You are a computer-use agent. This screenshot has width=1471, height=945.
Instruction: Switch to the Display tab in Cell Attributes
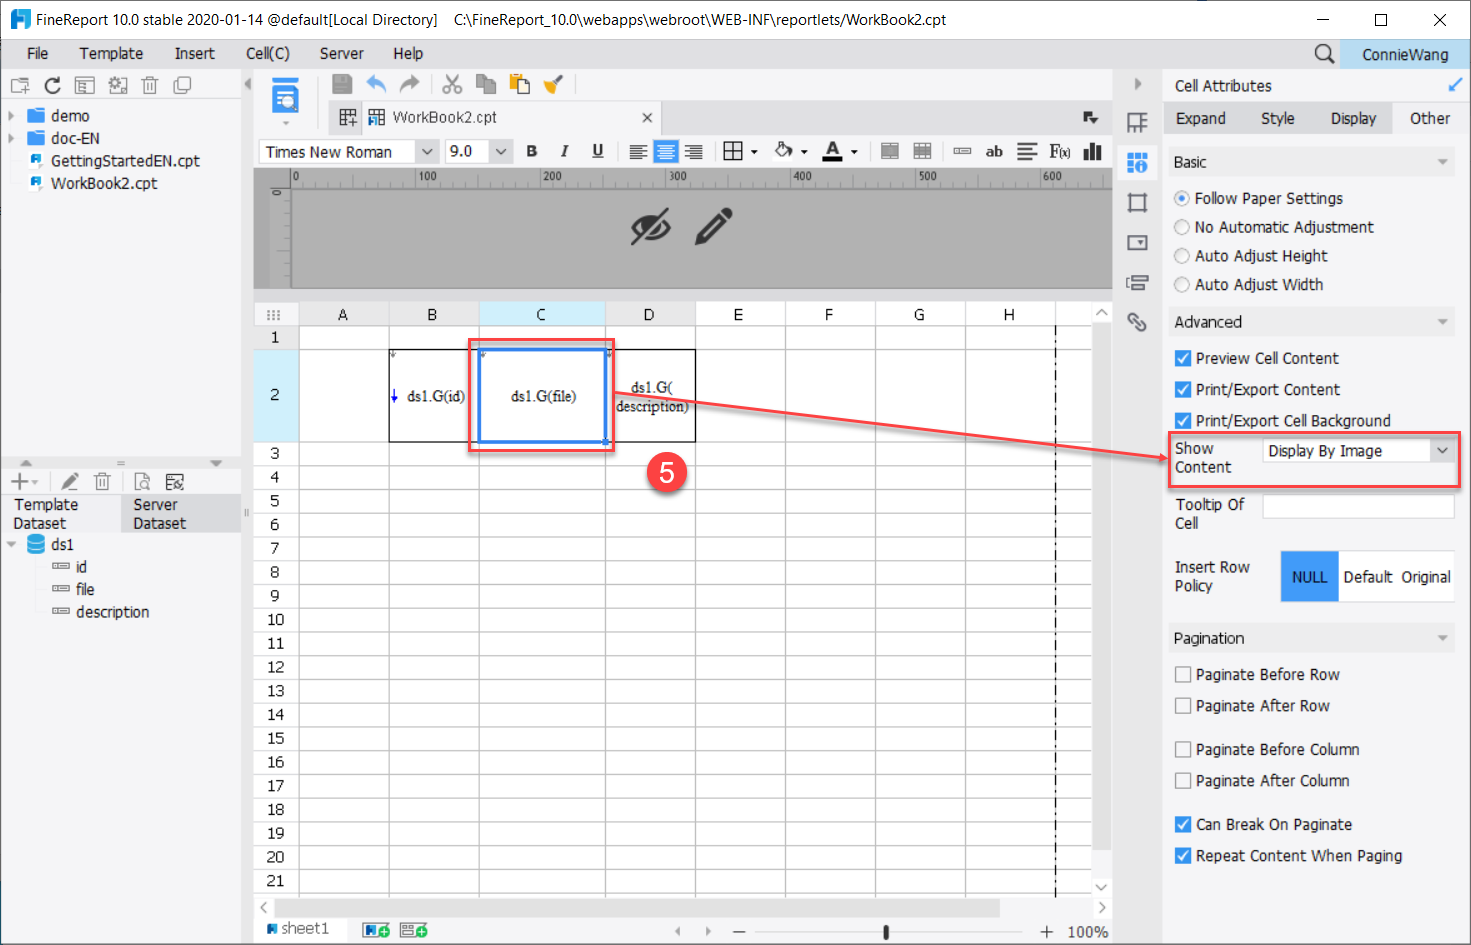tap(1352, 118)
